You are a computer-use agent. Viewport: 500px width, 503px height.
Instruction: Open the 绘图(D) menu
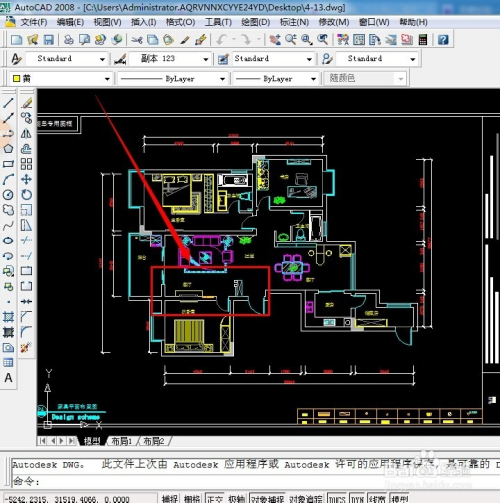point(255,22)
